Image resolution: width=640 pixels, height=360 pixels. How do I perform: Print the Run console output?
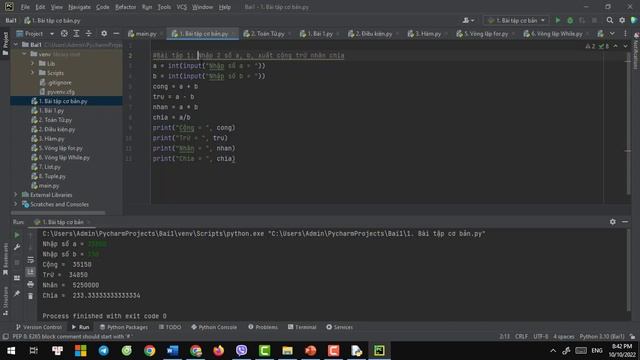pyautogui.click(x=31, y=284)
